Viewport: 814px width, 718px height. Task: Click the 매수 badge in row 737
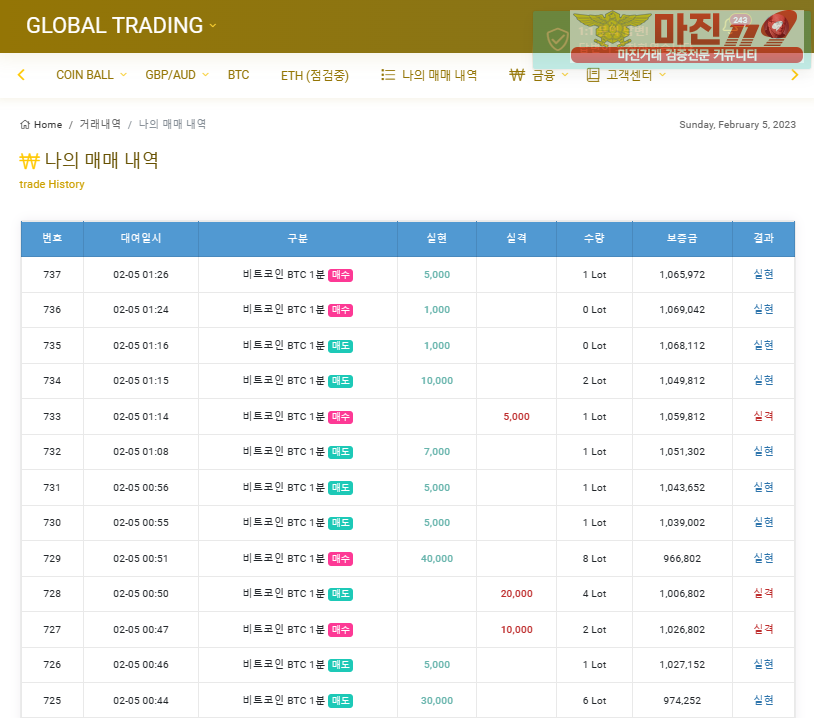340,275
